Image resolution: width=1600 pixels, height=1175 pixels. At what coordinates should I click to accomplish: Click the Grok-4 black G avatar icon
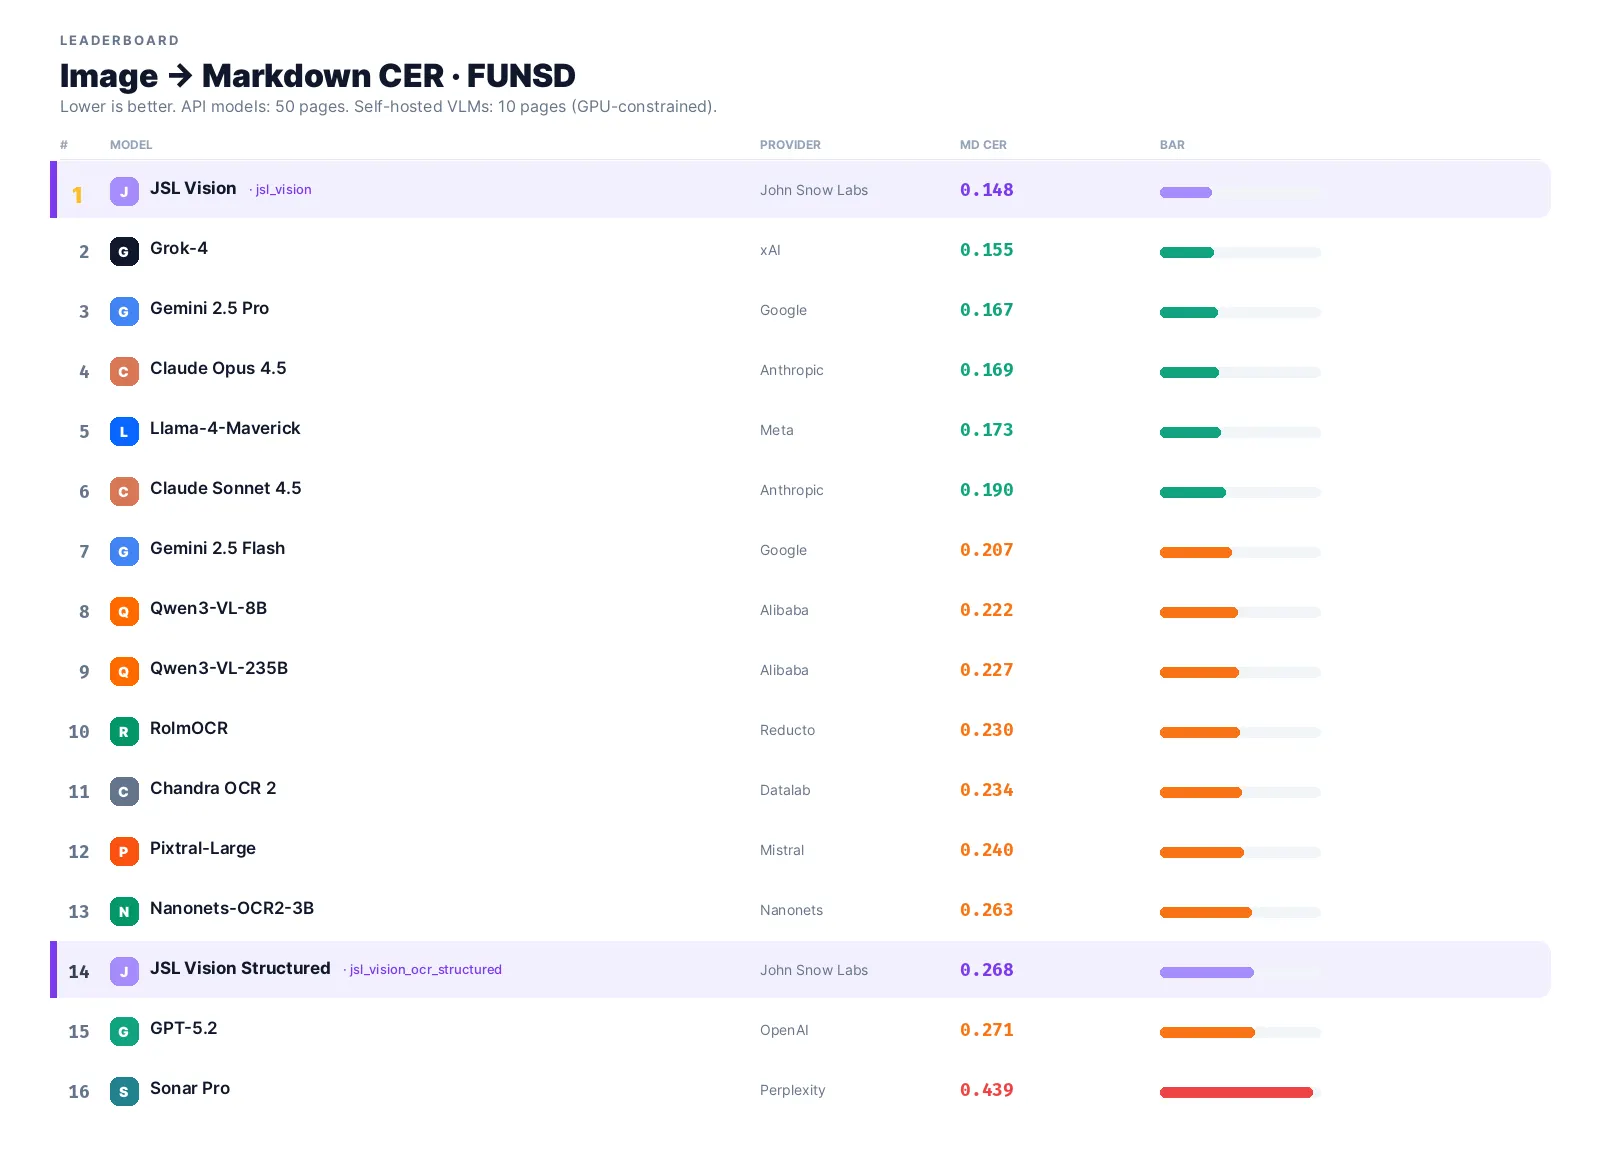point(124,251)
